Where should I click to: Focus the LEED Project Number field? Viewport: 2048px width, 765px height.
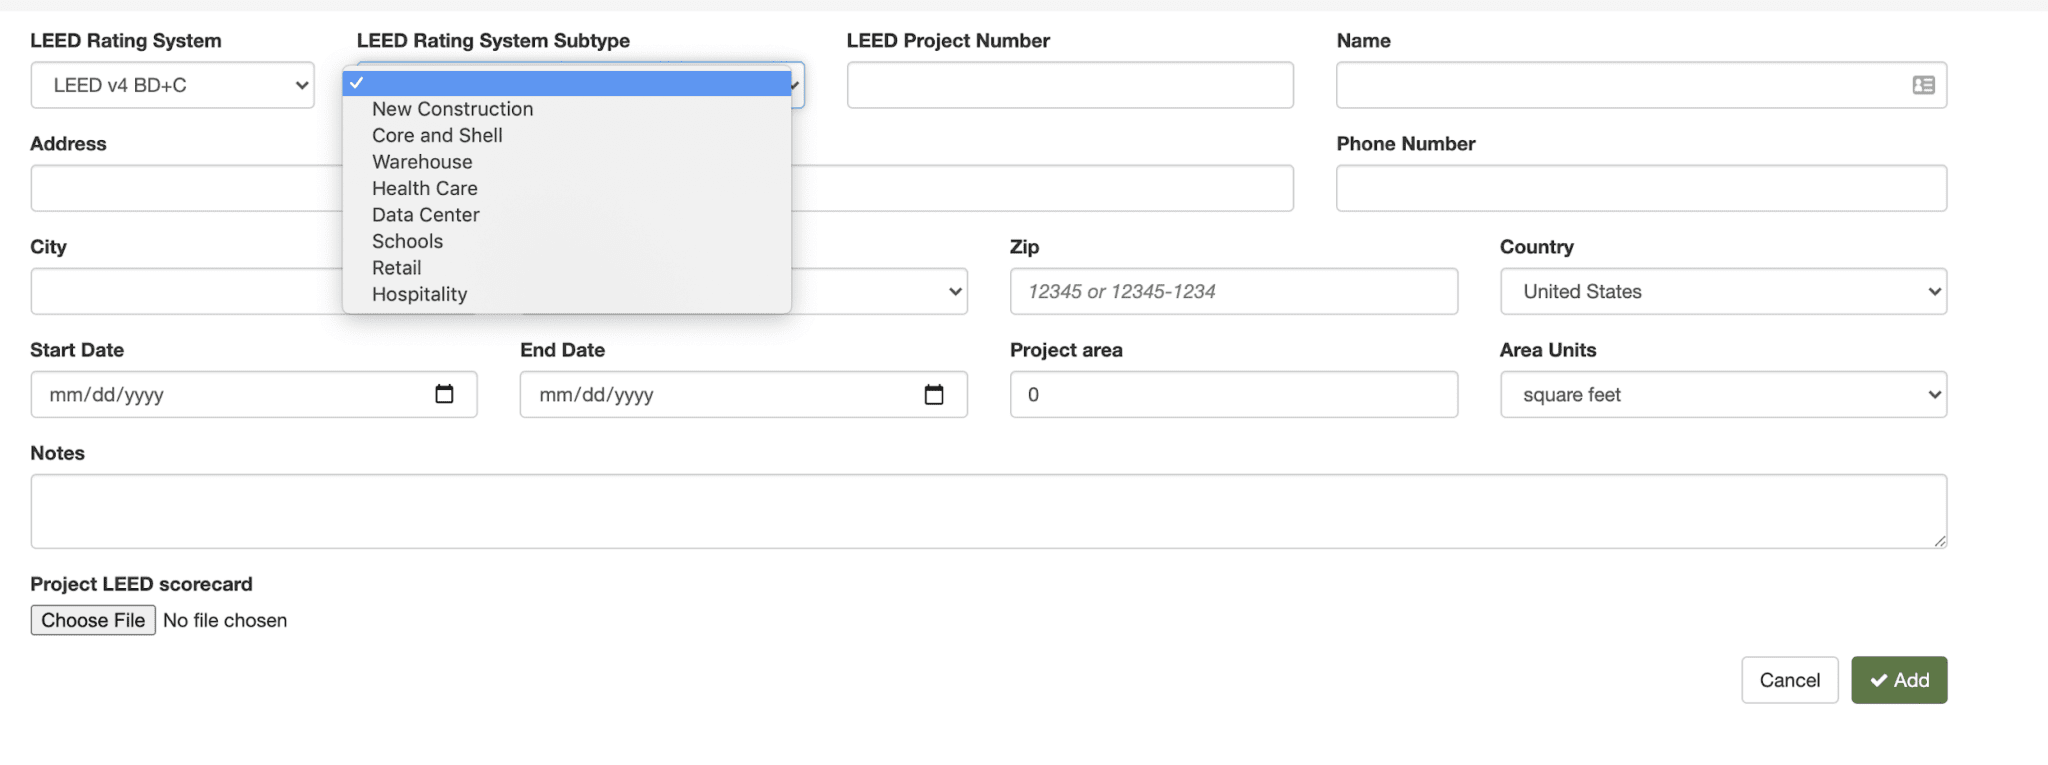coord(1069,85)
